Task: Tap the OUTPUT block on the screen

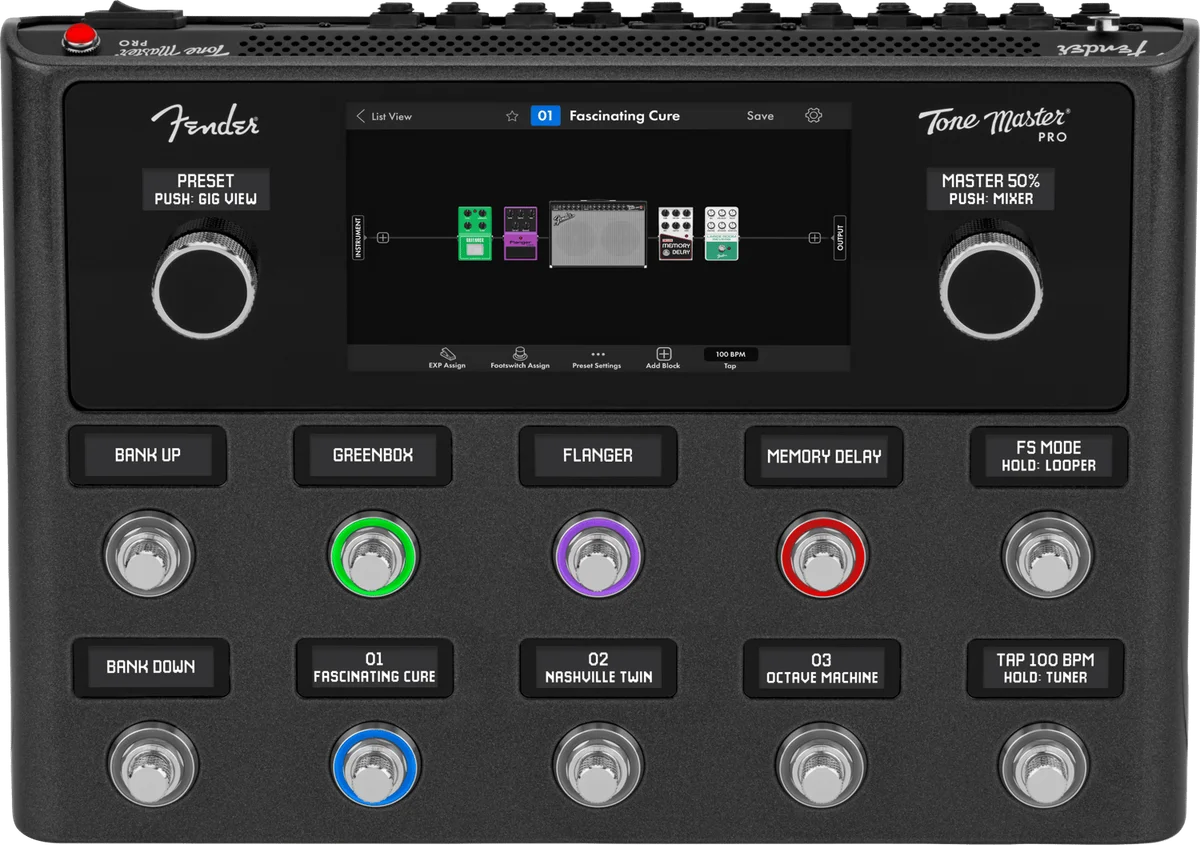Action: pyautogui.click(x=839, y=238)
